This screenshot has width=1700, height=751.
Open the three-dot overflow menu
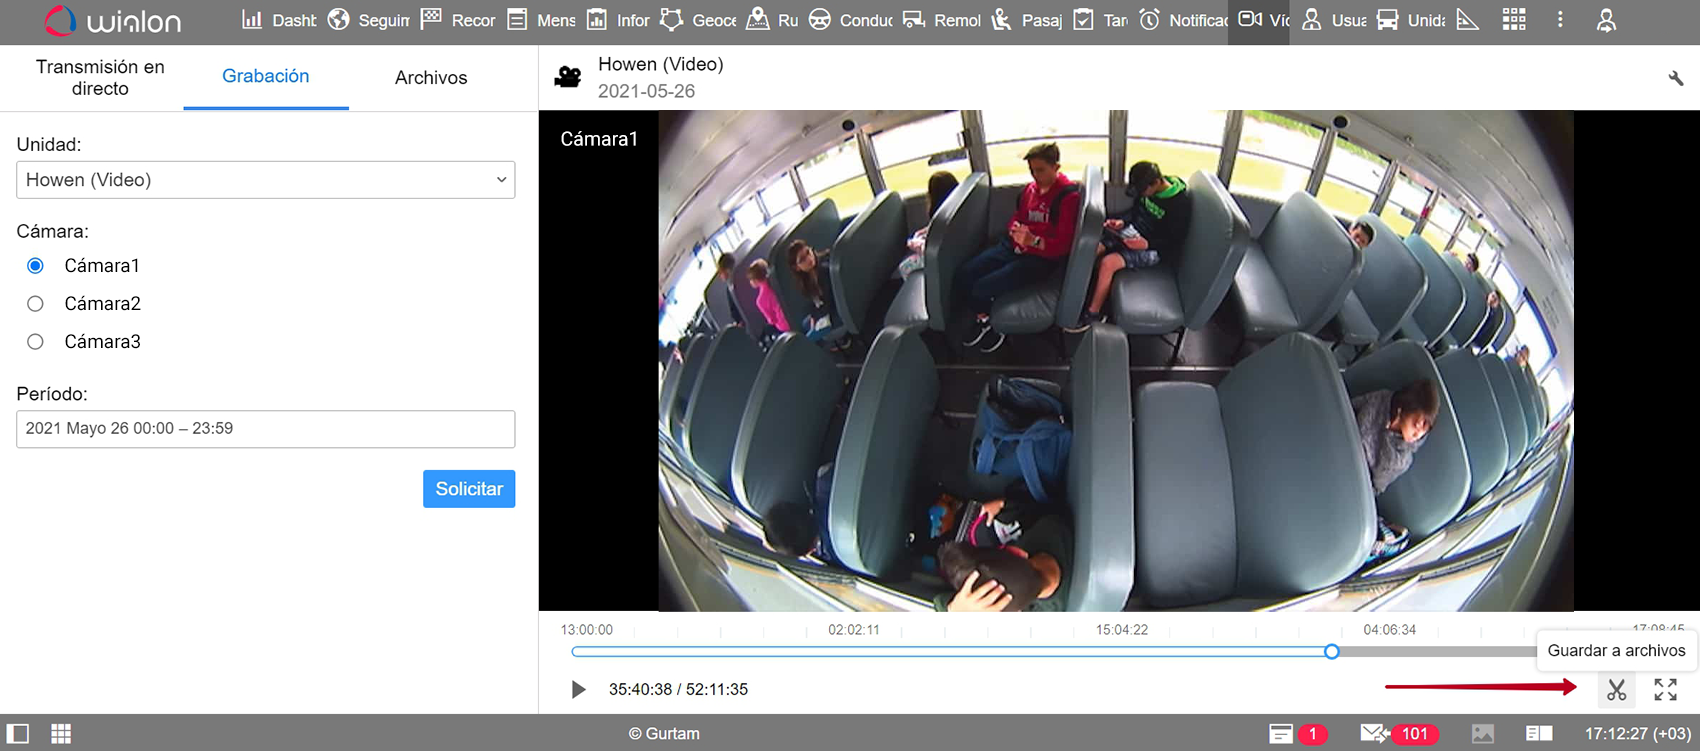pos(1560,20)
